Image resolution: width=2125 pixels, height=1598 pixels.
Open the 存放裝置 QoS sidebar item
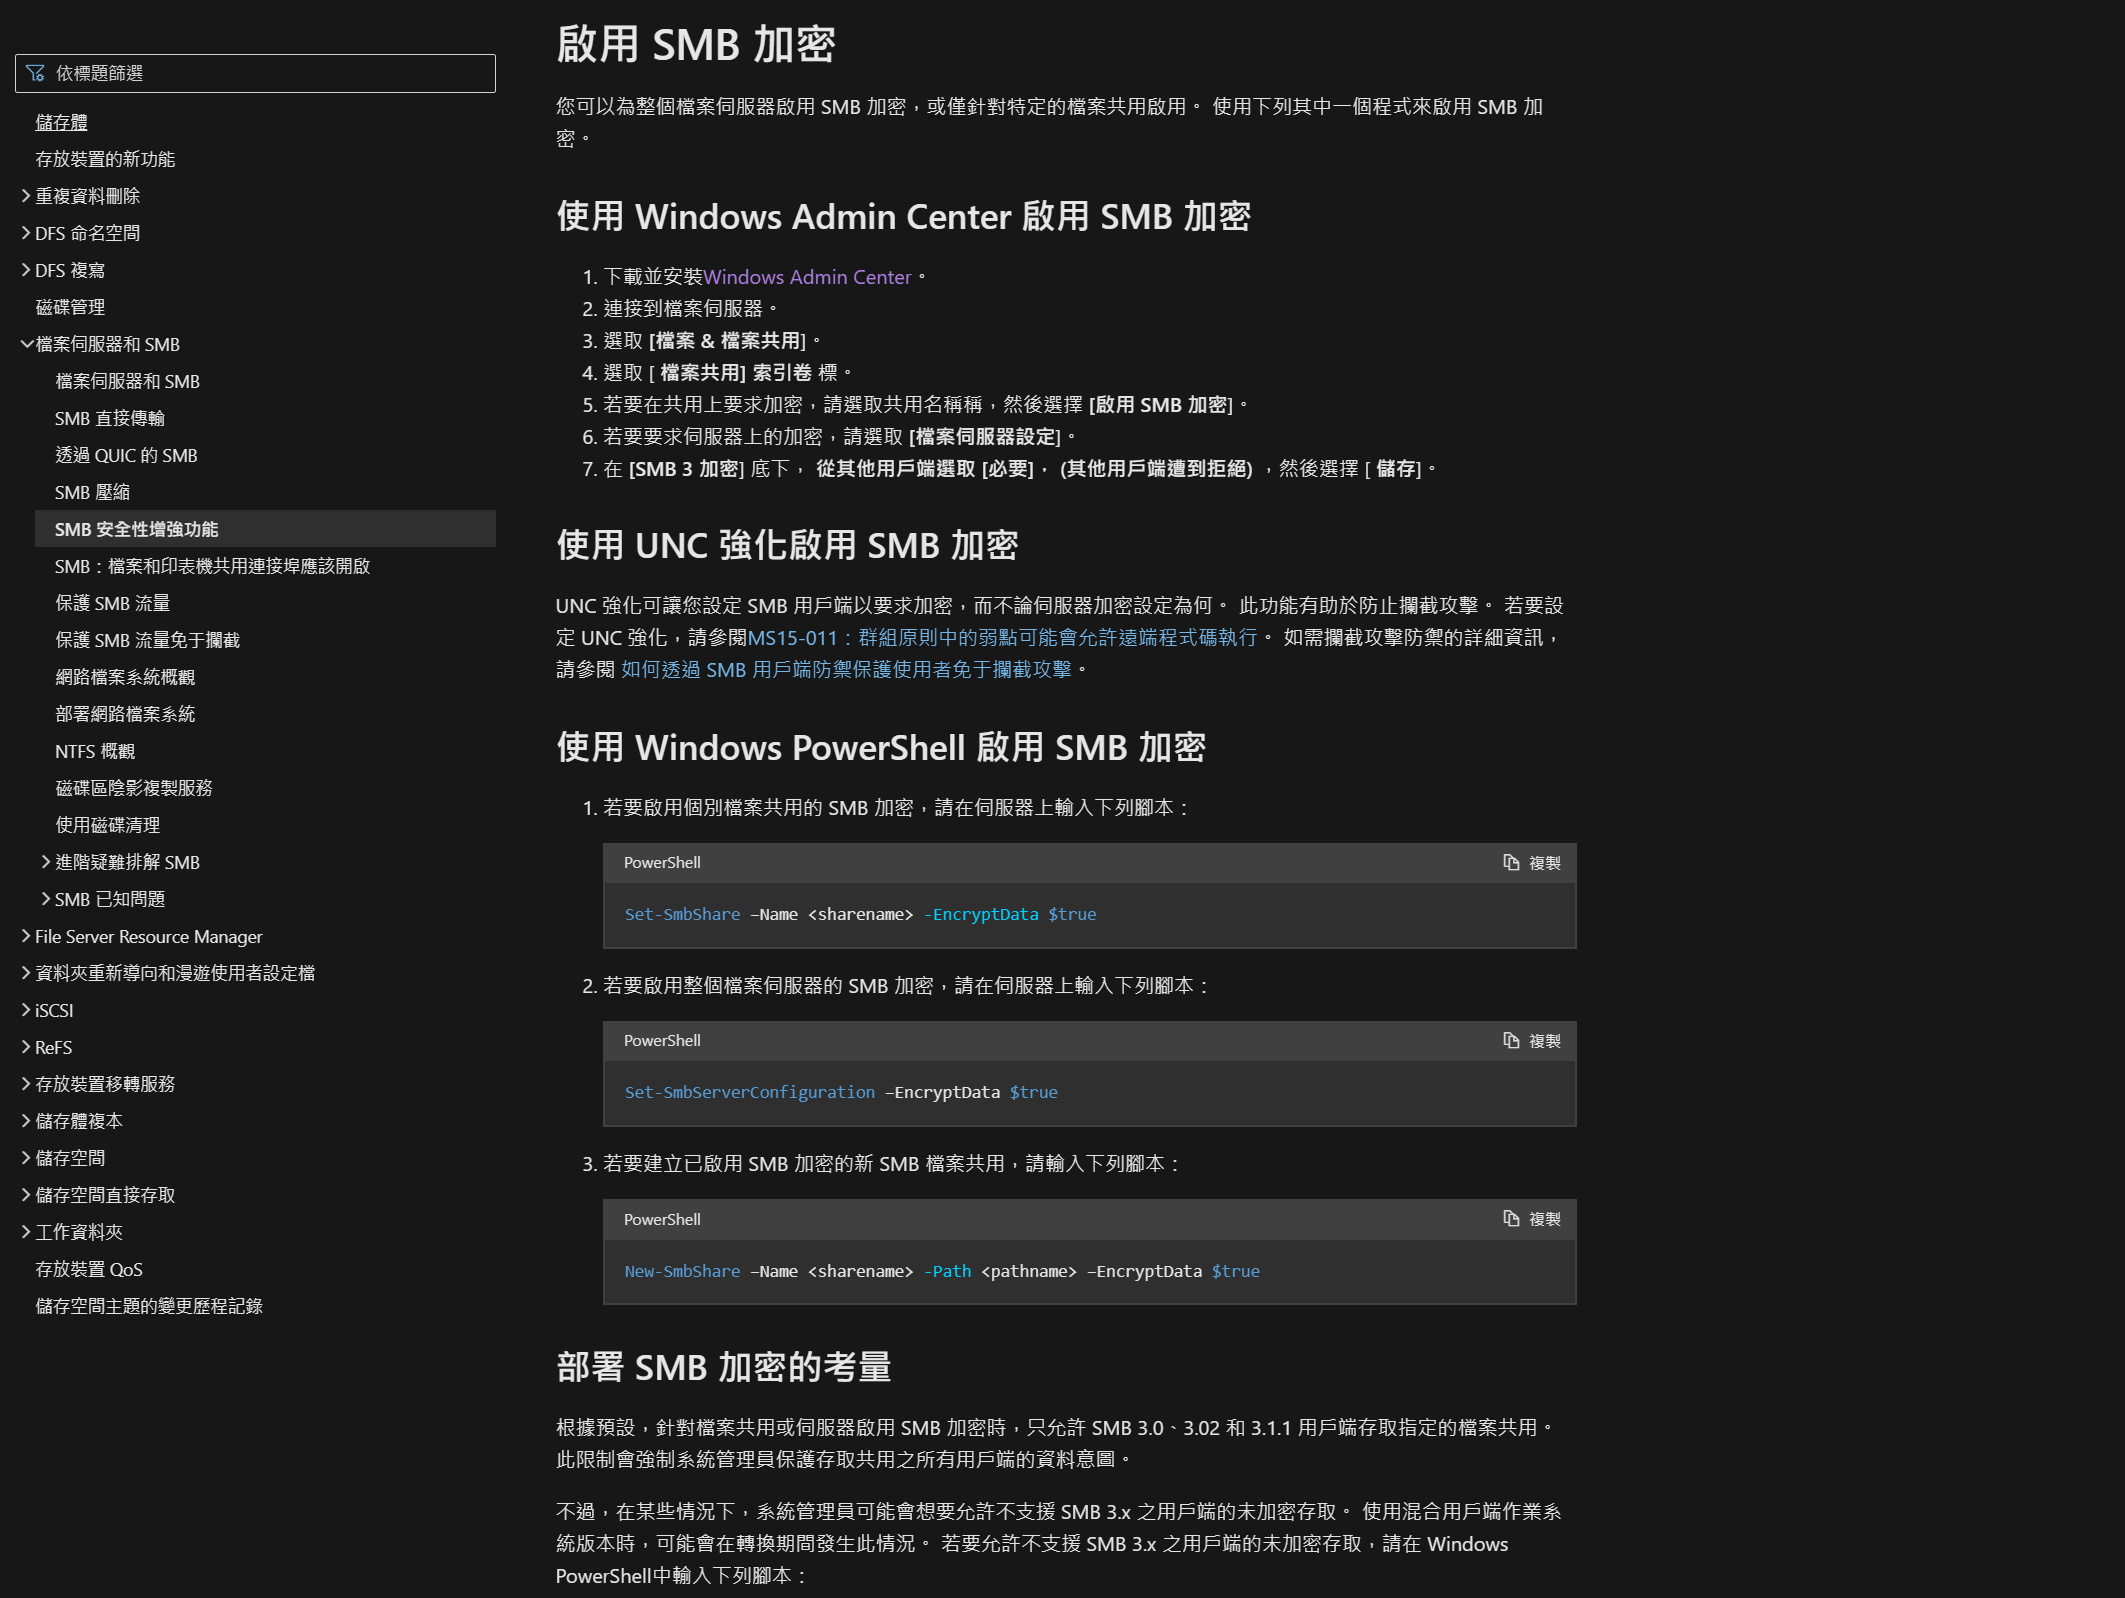89,1269
